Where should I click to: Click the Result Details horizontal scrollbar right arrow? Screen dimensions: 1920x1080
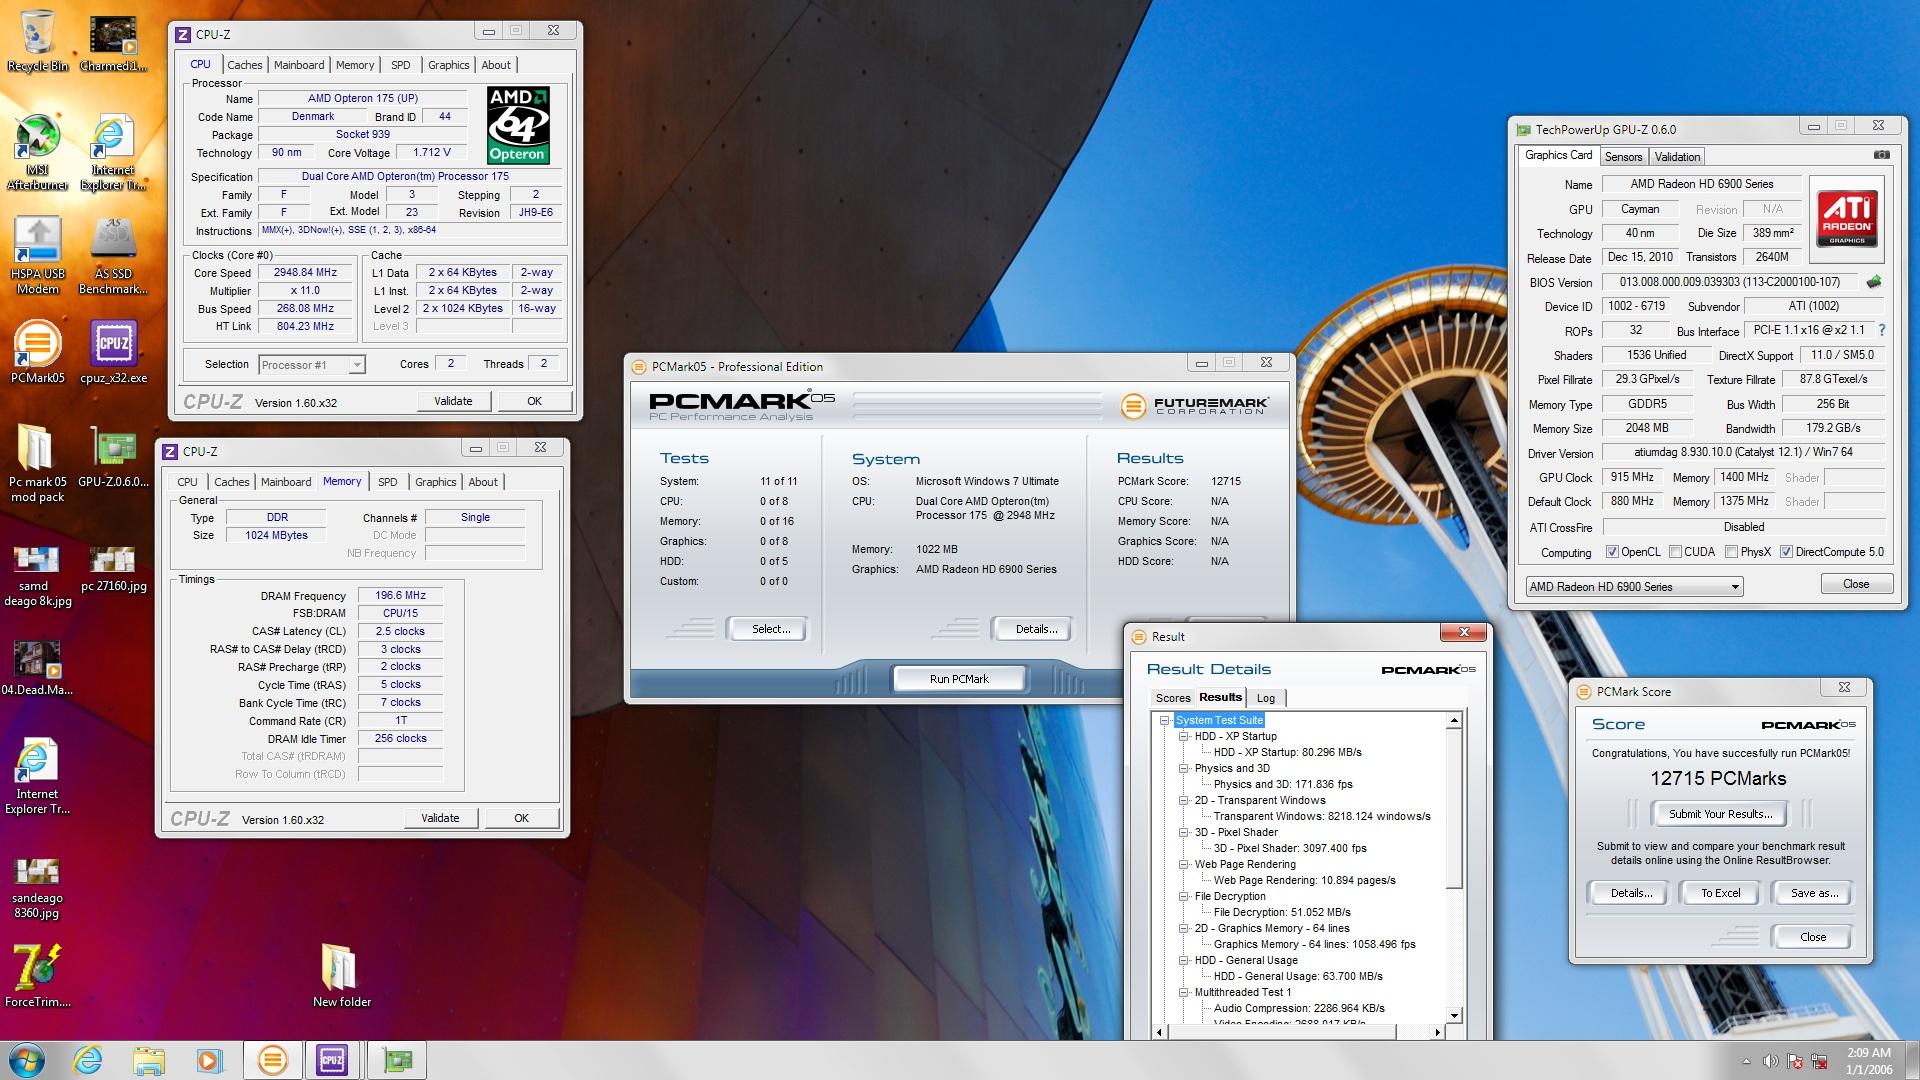(1437, 1032)
